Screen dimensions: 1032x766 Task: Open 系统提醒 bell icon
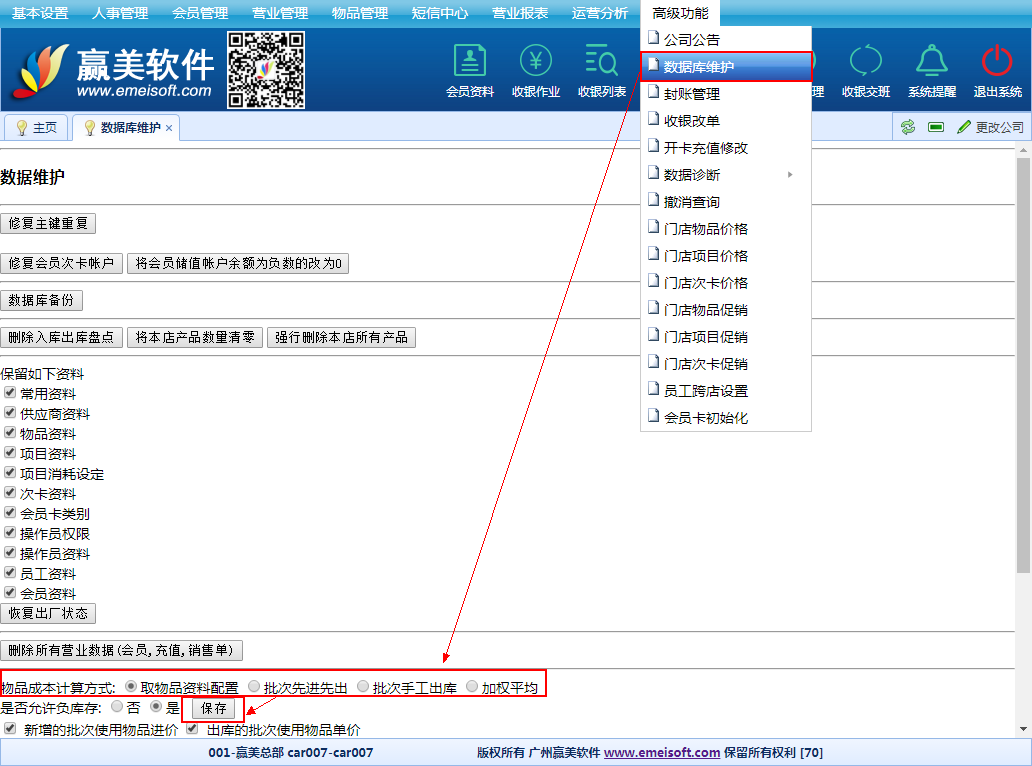point(931,62)
